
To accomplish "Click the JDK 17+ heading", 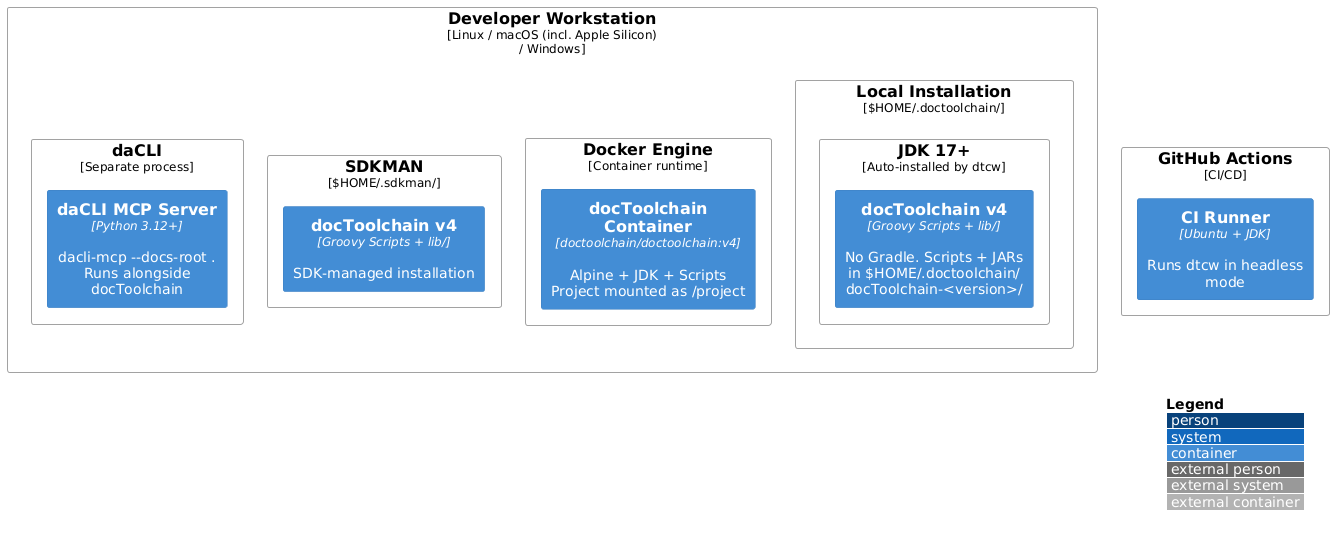I will 934,151.
